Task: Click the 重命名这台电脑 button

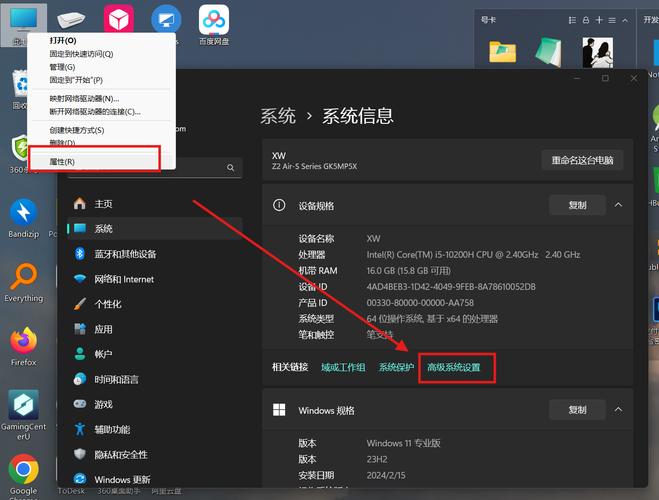Action: tap(582, 160)
